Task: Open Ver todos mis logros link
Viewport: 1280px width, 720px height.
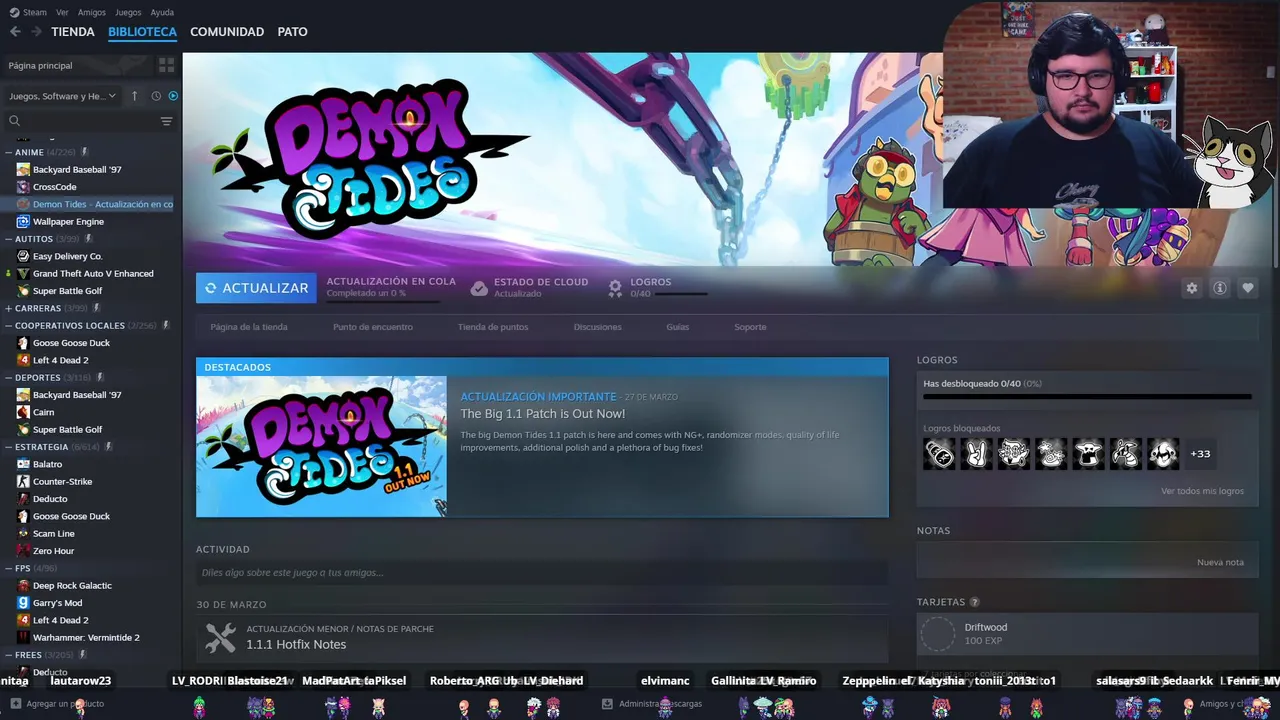Action: 1202,491
